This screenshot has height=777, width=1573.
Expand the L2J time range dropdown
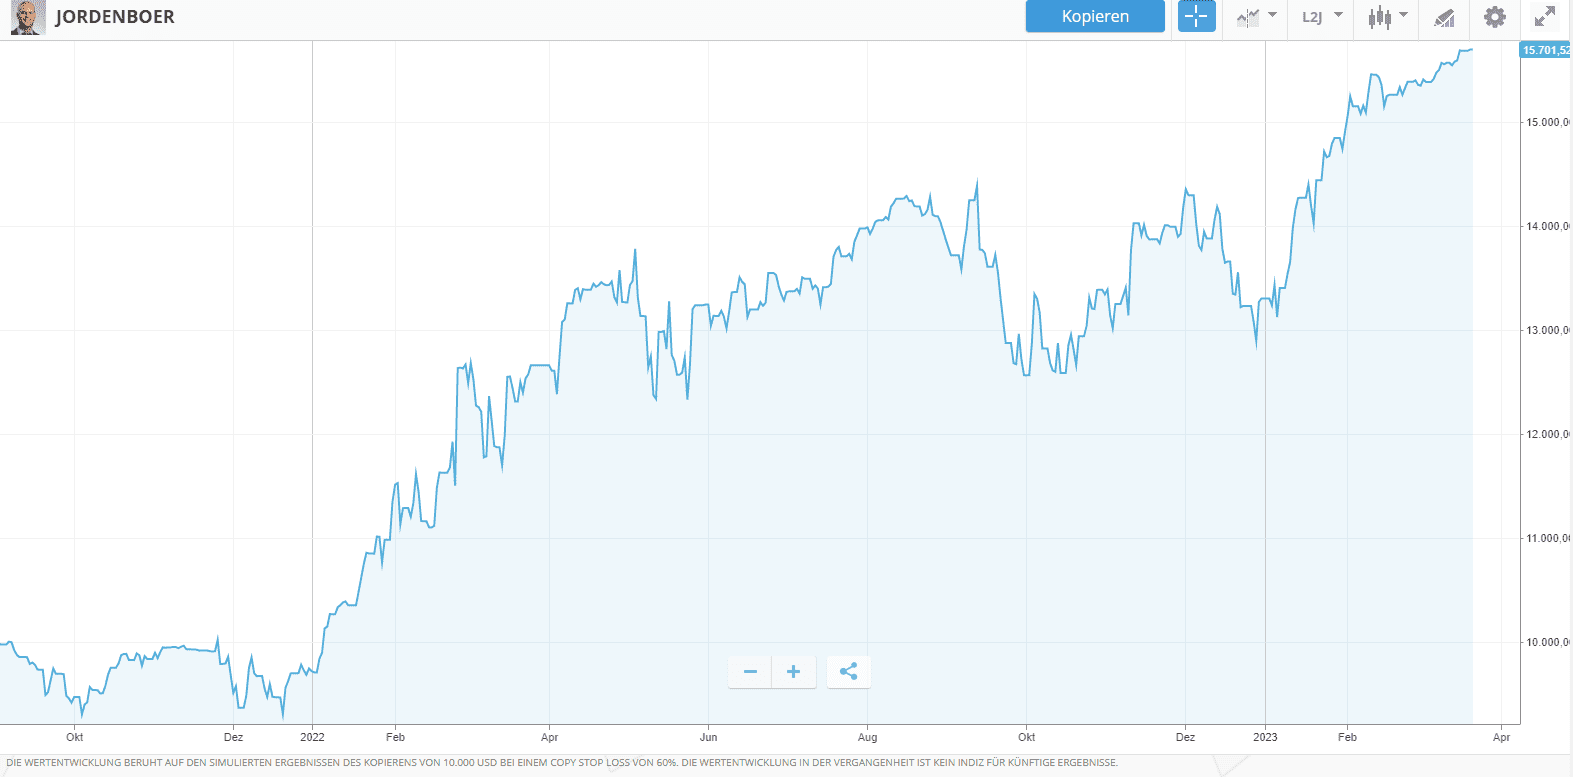coord(1321,17)
